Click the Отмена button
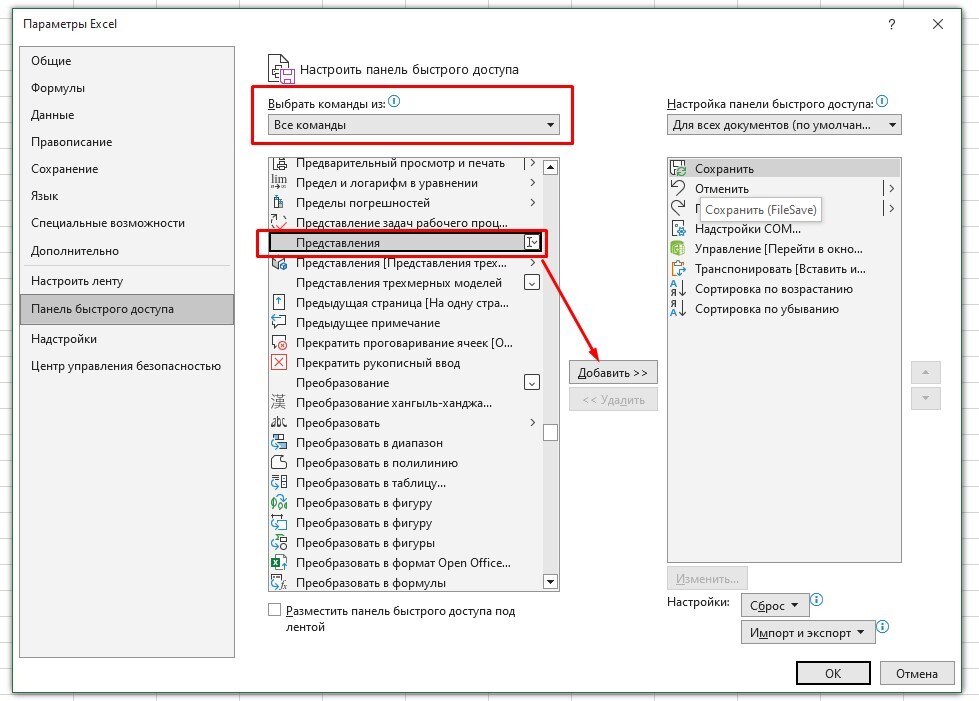 pos(917,674)
